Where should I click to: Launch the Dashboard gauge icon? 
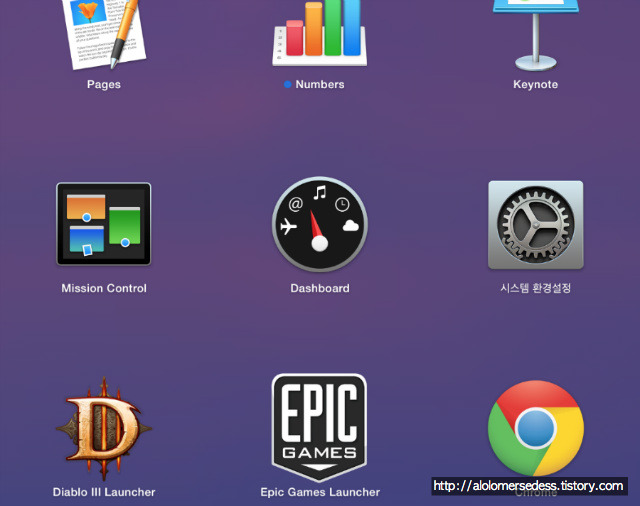point(320,224)
